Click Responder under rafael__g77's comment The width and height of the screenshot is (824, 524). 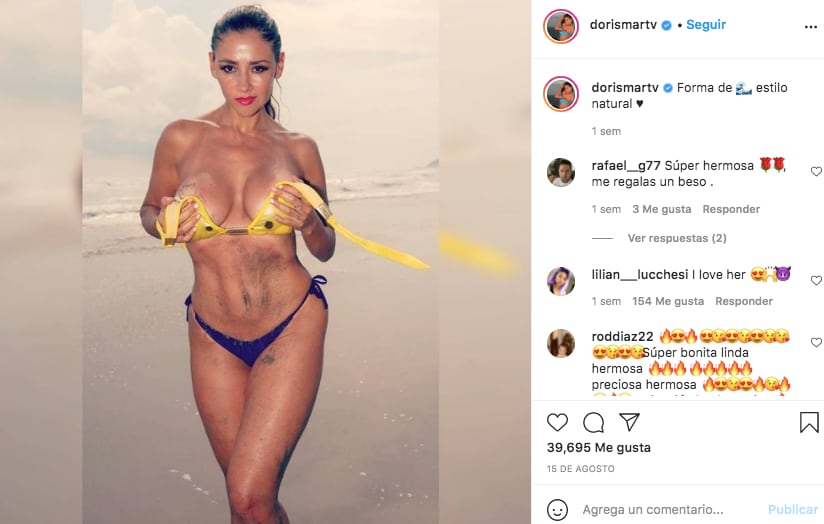731,209
